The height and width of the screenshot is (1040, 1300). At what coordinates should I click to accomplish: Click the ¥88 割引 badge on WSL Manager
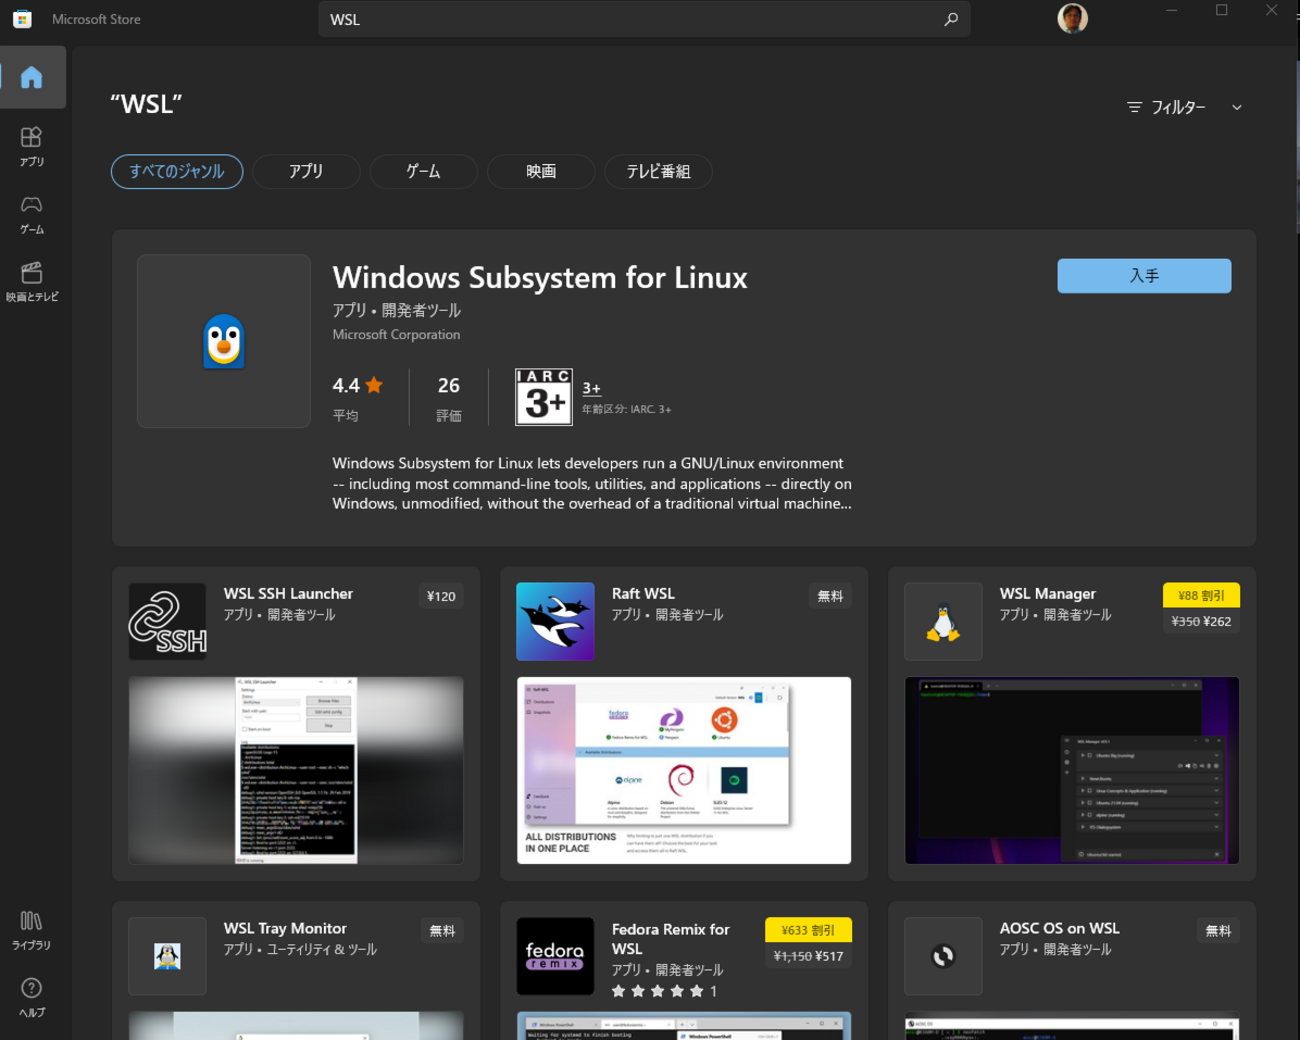click(1201, 595)
